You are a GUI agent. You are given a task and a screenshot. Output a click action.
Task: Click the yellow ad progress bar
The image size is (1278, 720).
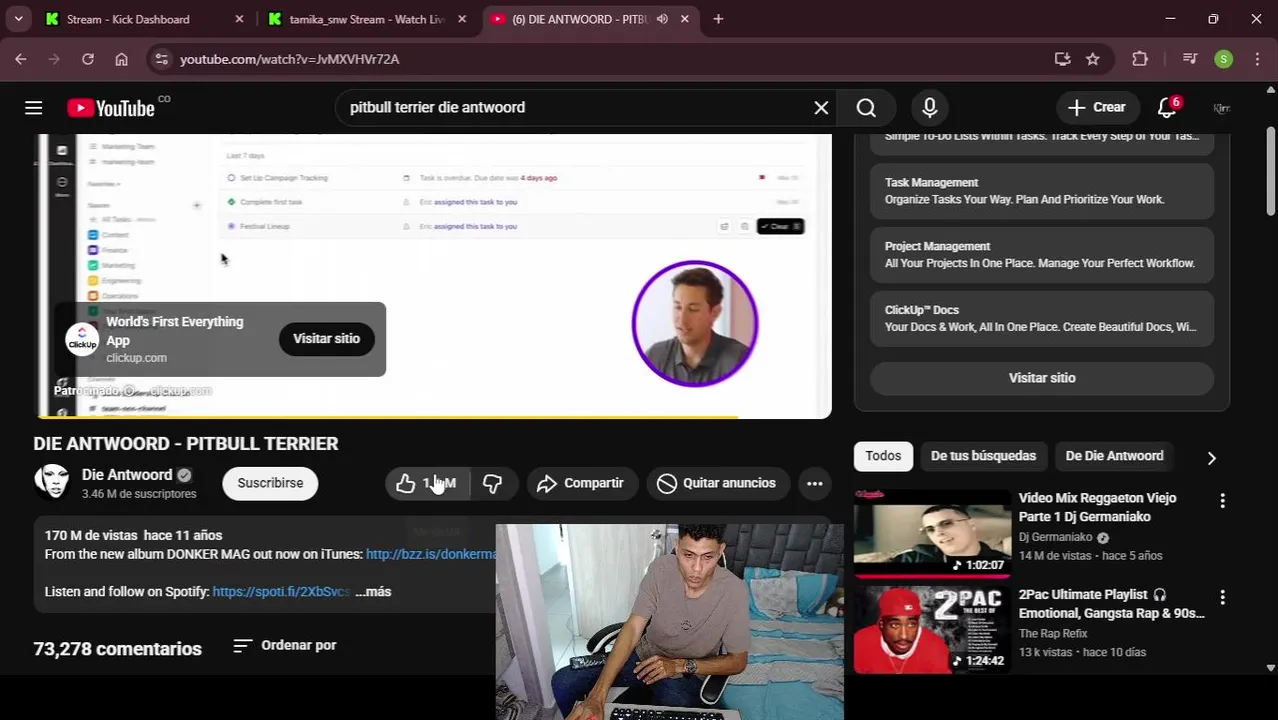point(388,416)
